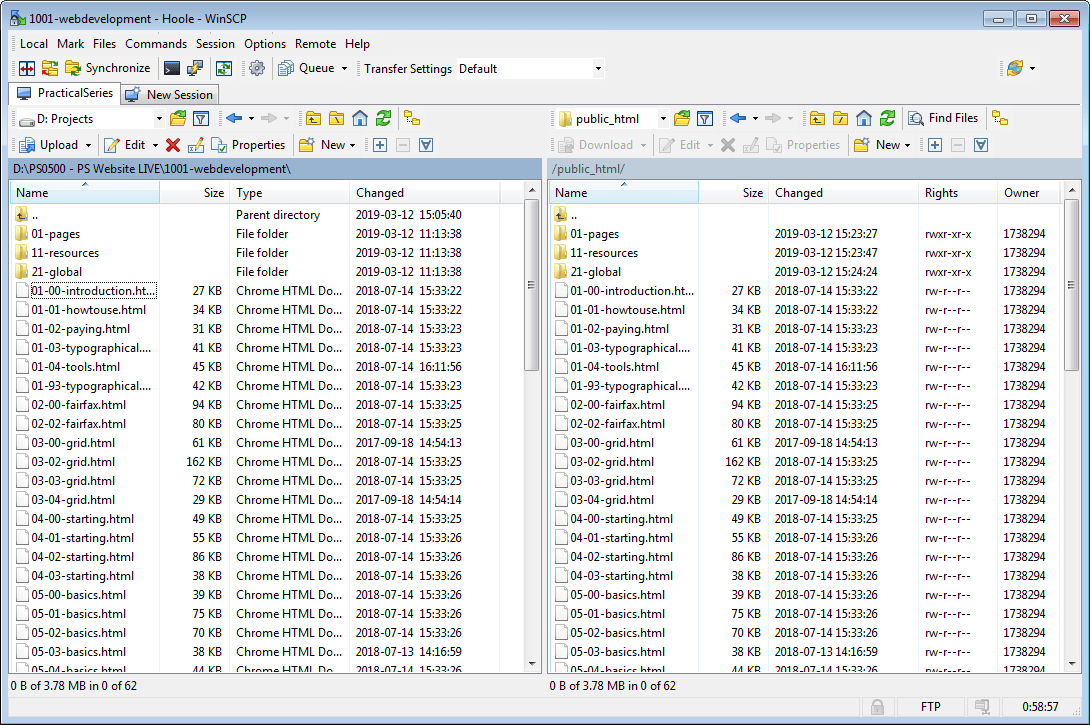Open local file Properties
1090x725 pixels.
(248, 145)
